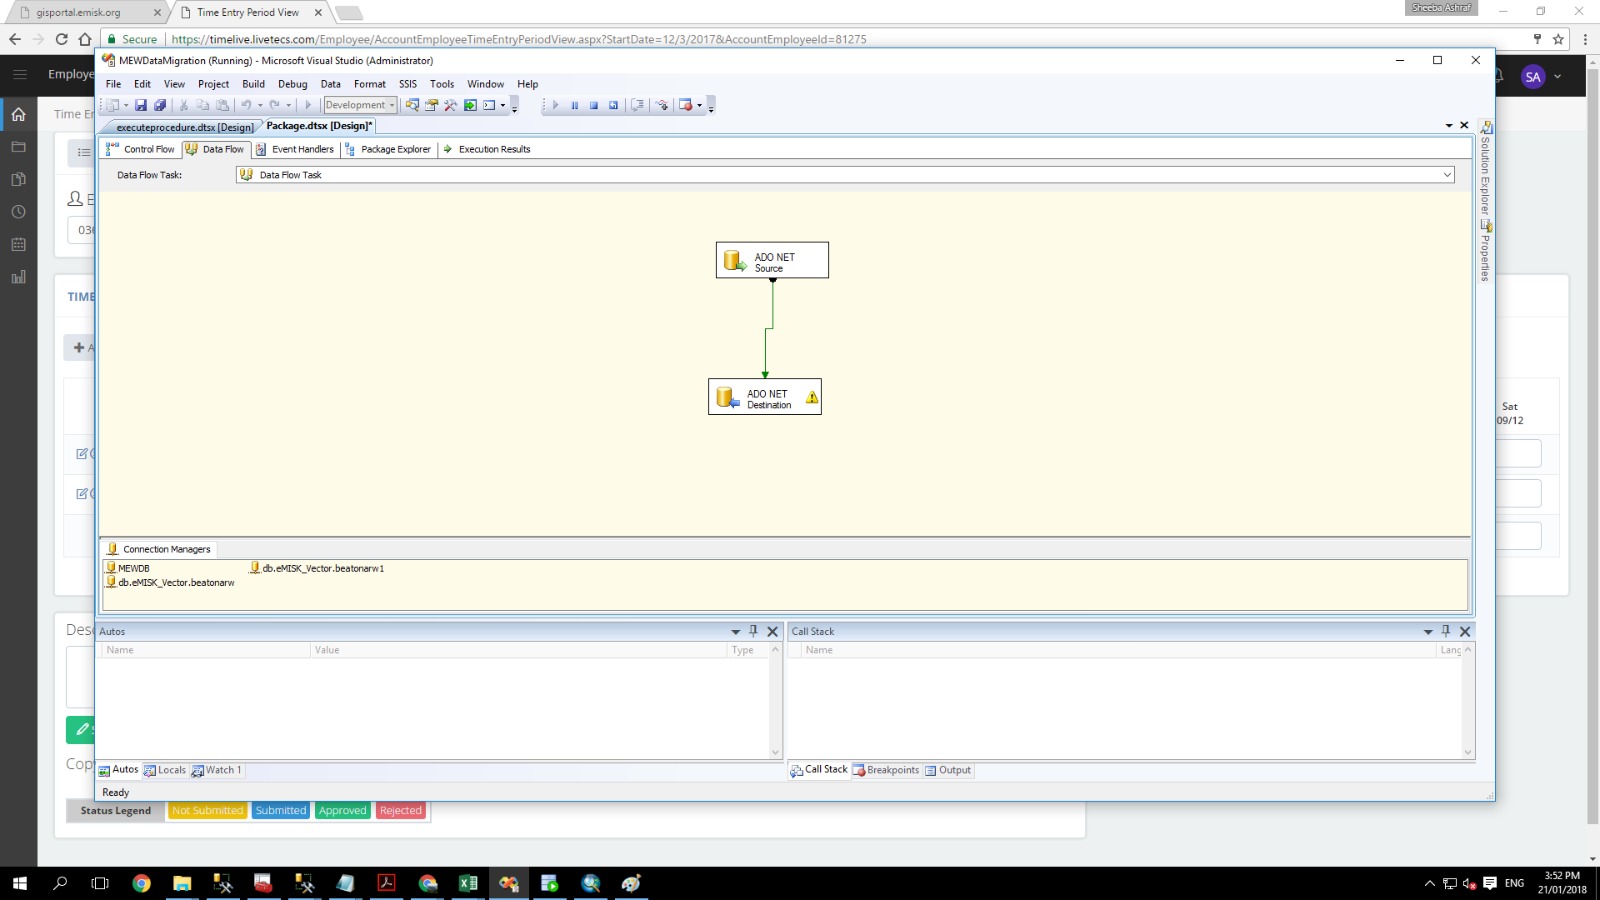Click the warning icon on ADO NET Destination
Viewport: 1600px width, 900px height.
point(812,398)
